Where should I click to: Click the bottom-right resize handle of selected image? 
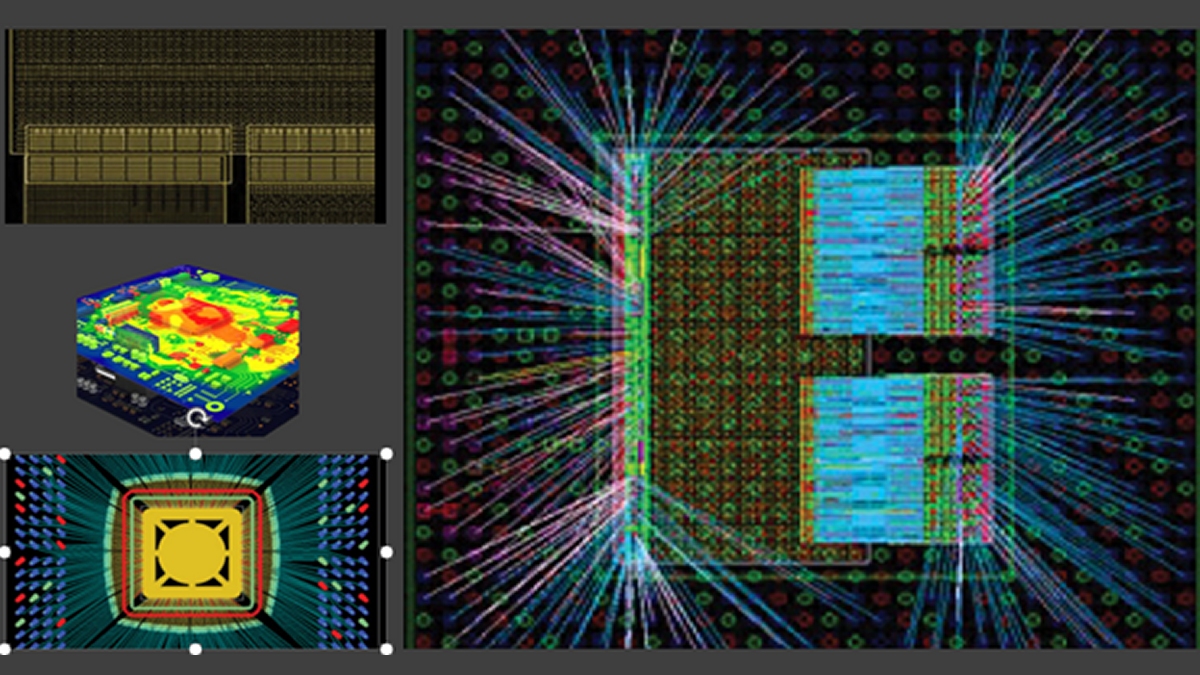[x=387, y=649]
